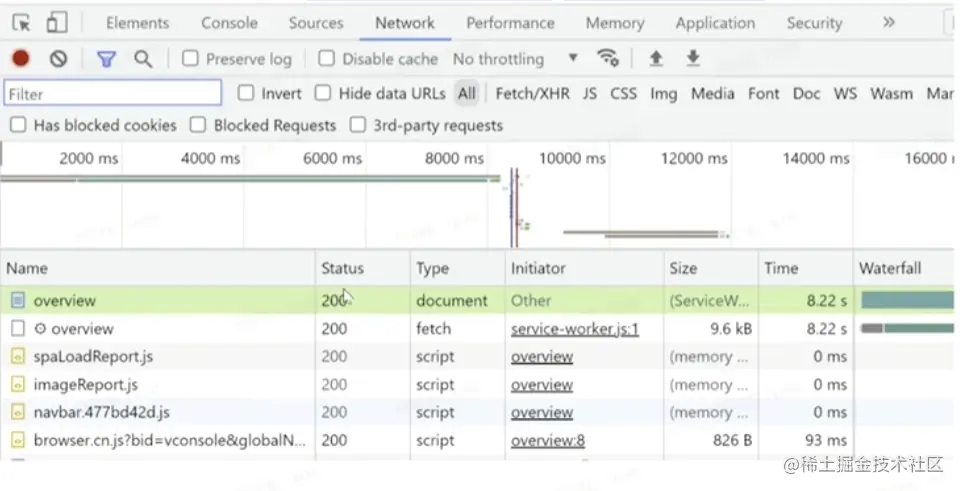Switch to the Console tab
Screen dimensions: 960x491
point(229,23)
